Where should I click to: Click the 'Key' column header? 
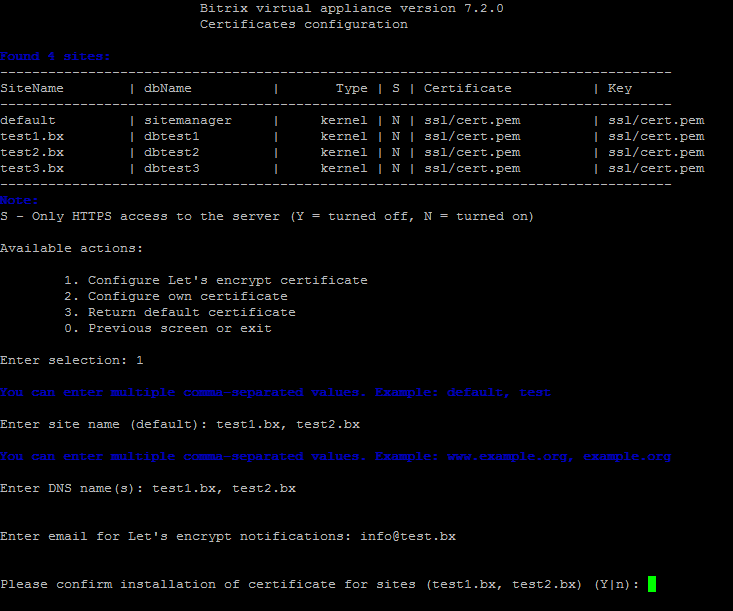[x=620, y=88]
